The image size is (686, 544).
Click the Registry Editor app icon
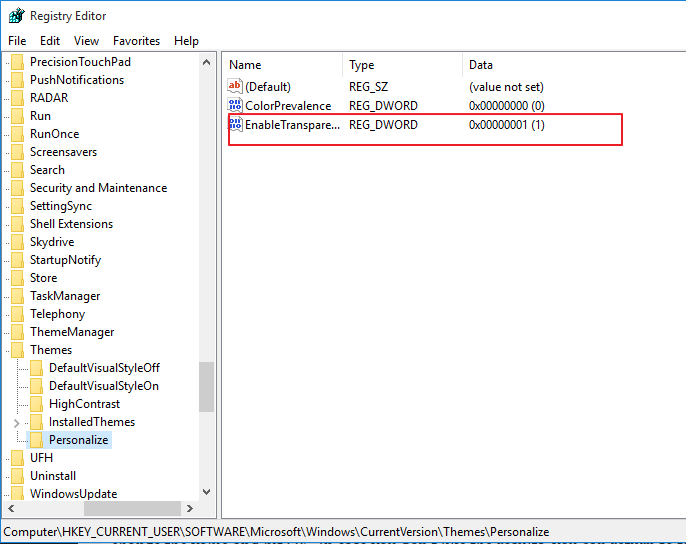tap(17, 16)
